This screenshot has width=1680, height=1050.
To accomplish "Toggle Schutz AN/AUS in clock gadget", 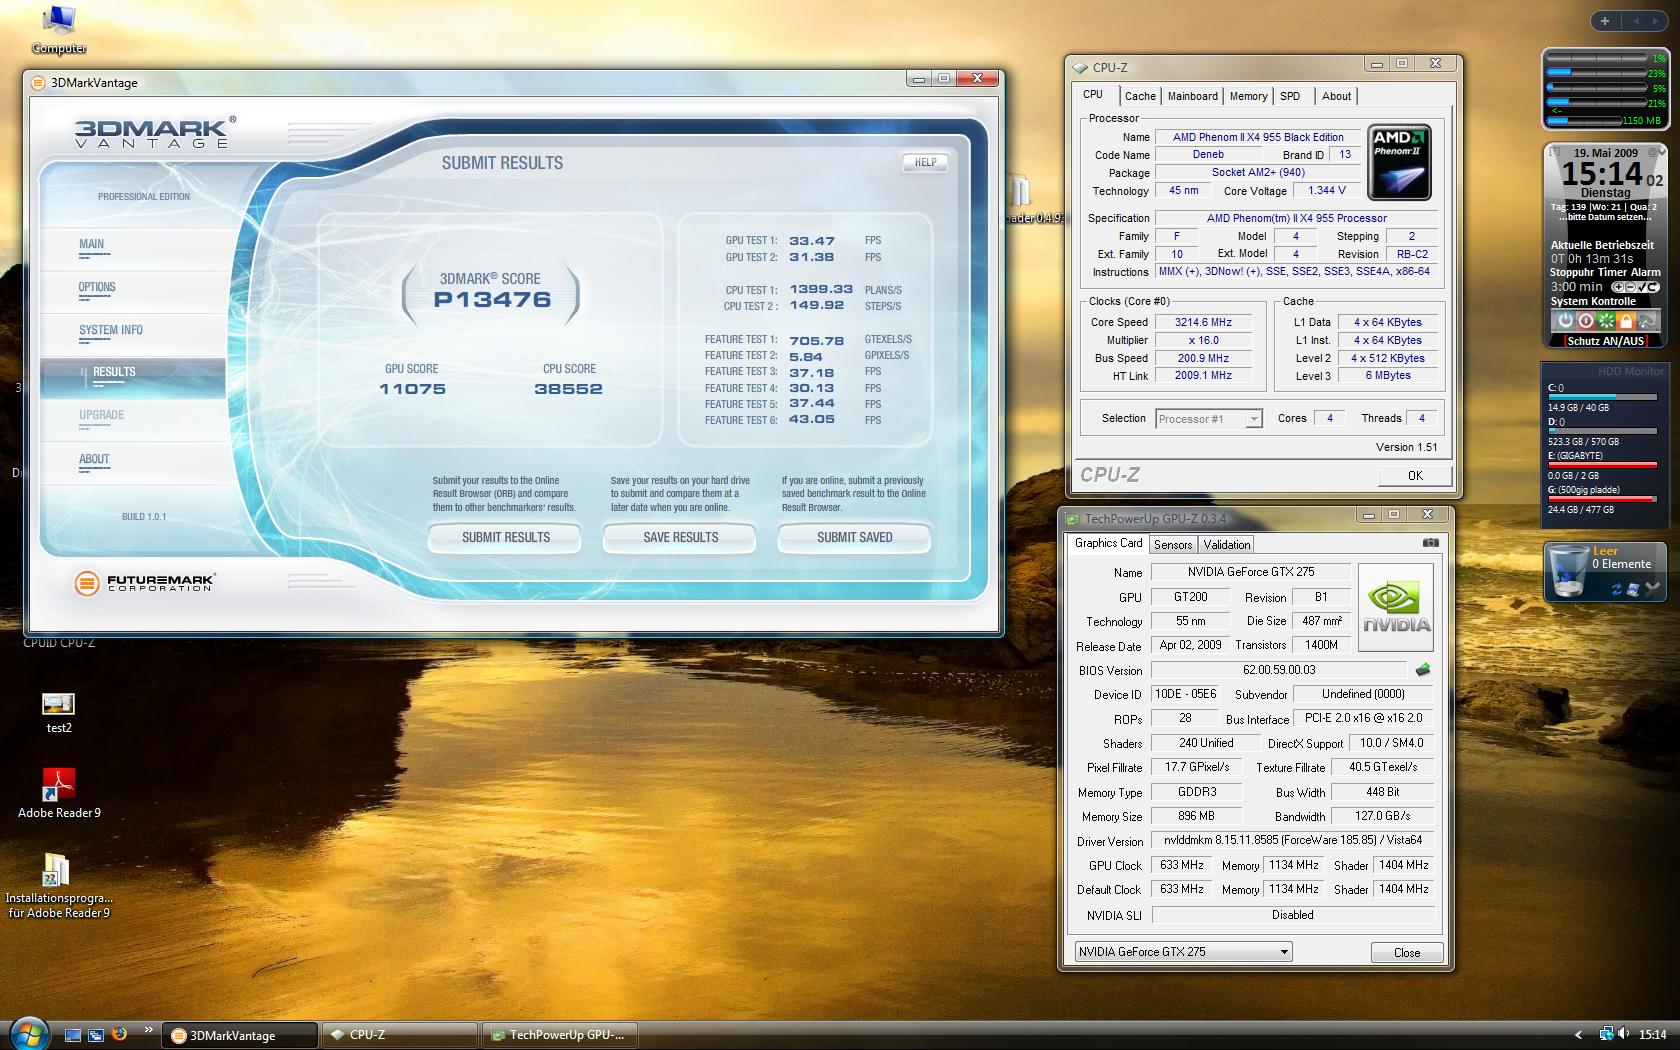I will coord(1606,341).
